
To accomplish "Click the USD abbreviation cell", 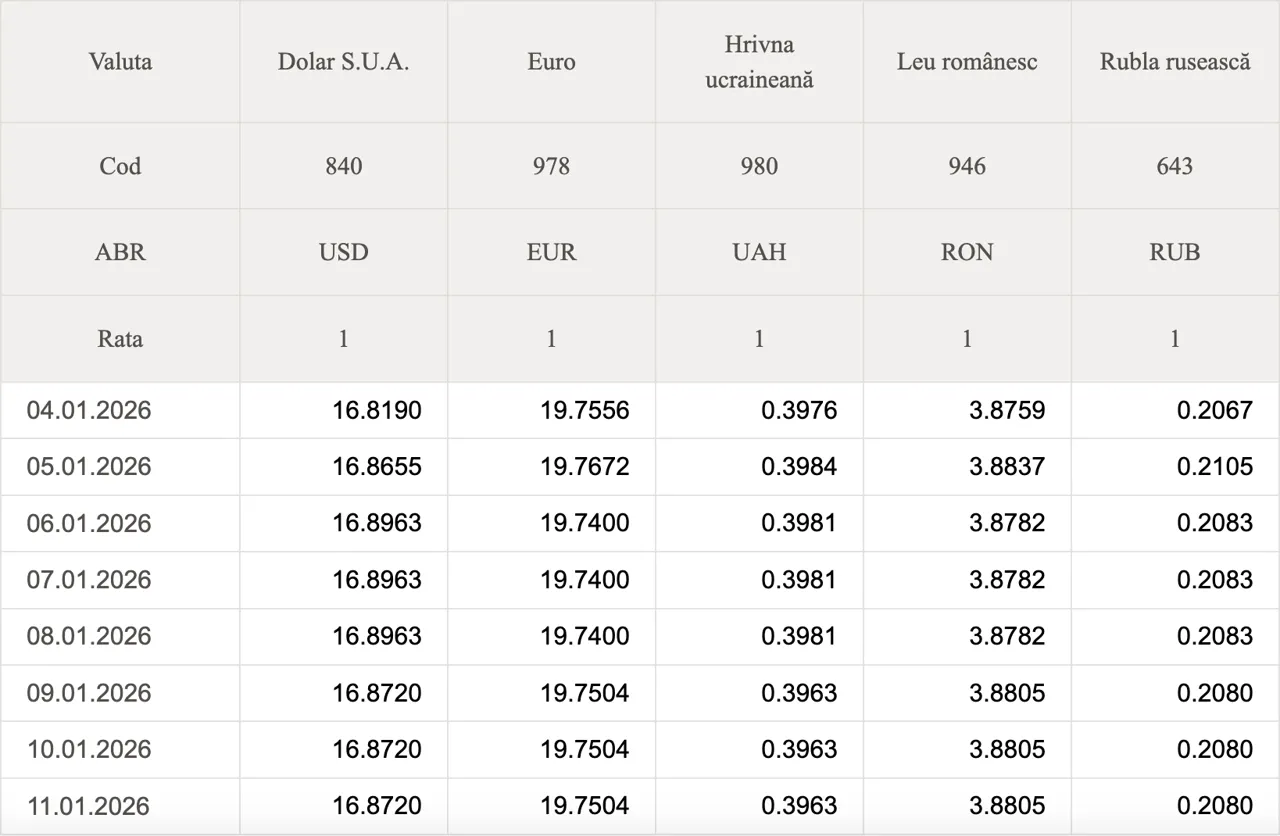I will [x=343, y=252].
